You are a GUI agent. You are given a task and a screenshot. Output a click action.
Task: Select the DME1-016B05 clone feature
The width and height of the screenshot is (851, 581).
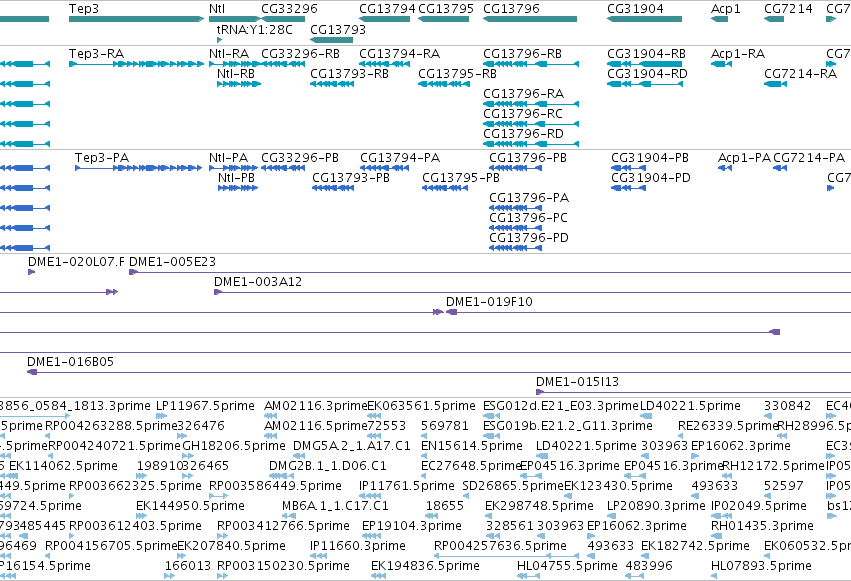click(x=439, y=372)
